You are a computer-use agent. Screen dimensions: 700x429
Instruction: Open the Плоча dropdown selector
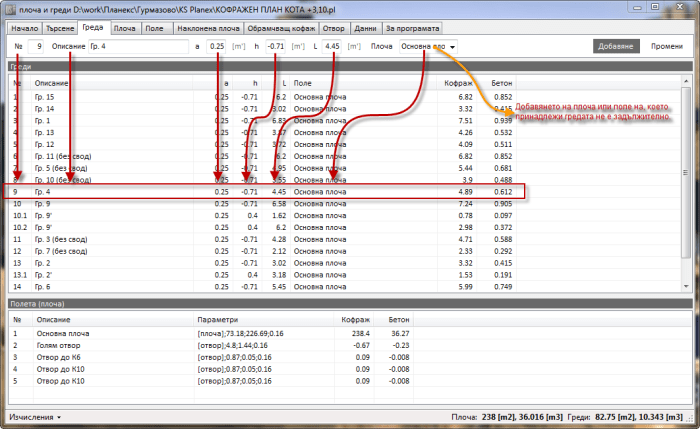(x=428, y=47)
